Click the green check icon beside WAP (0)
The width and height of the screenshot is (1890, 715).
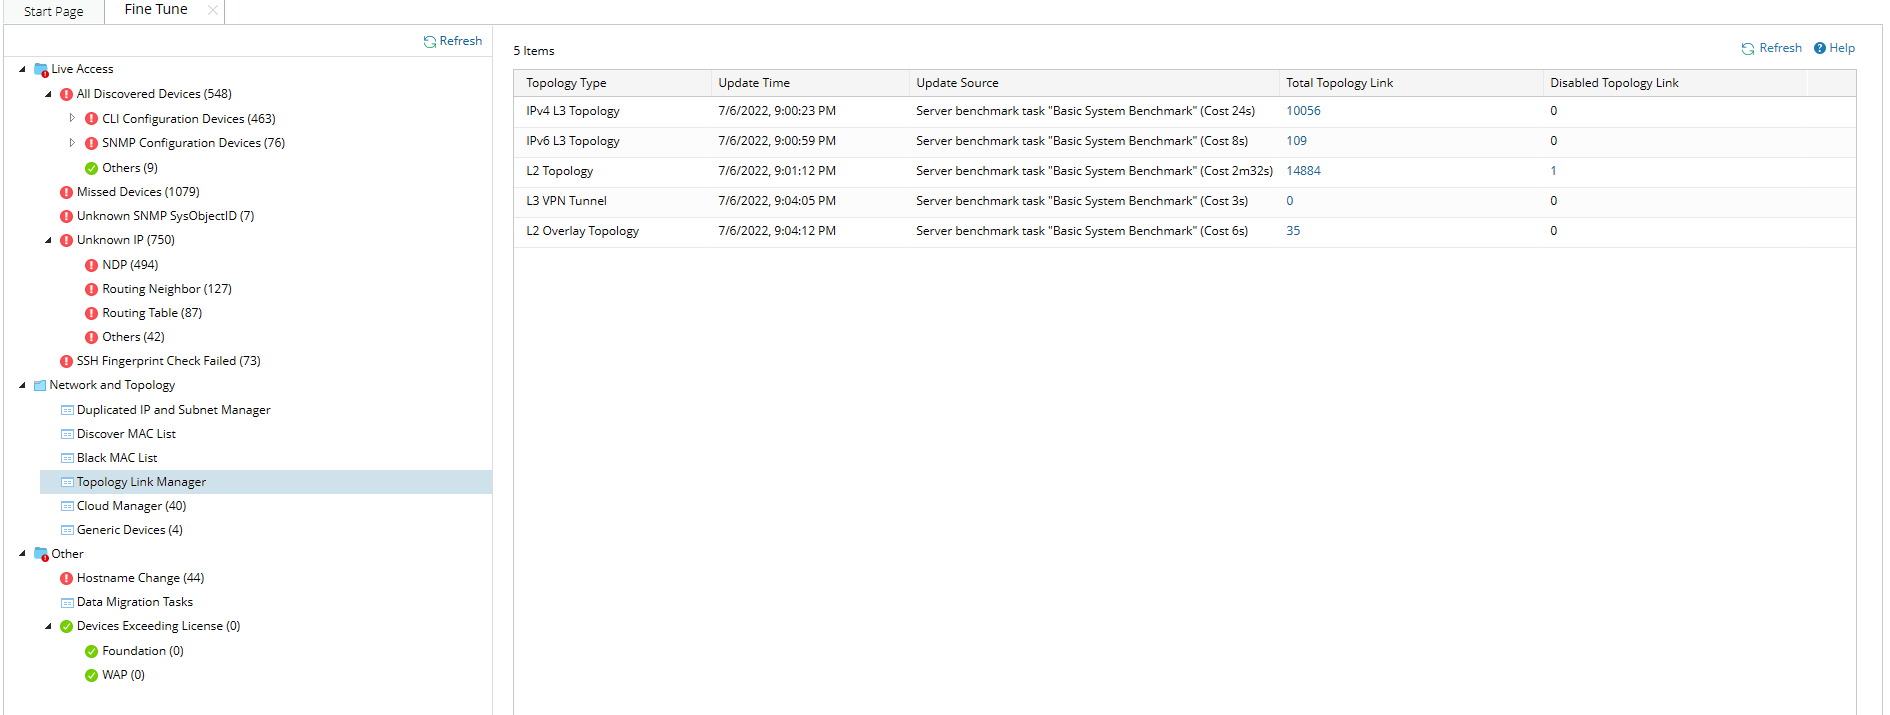[91, 675]
